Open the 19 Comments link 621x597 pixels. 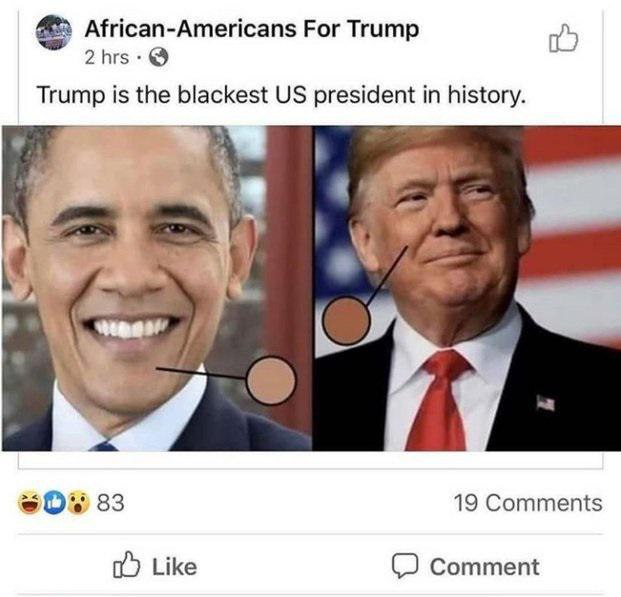[528, 503]
